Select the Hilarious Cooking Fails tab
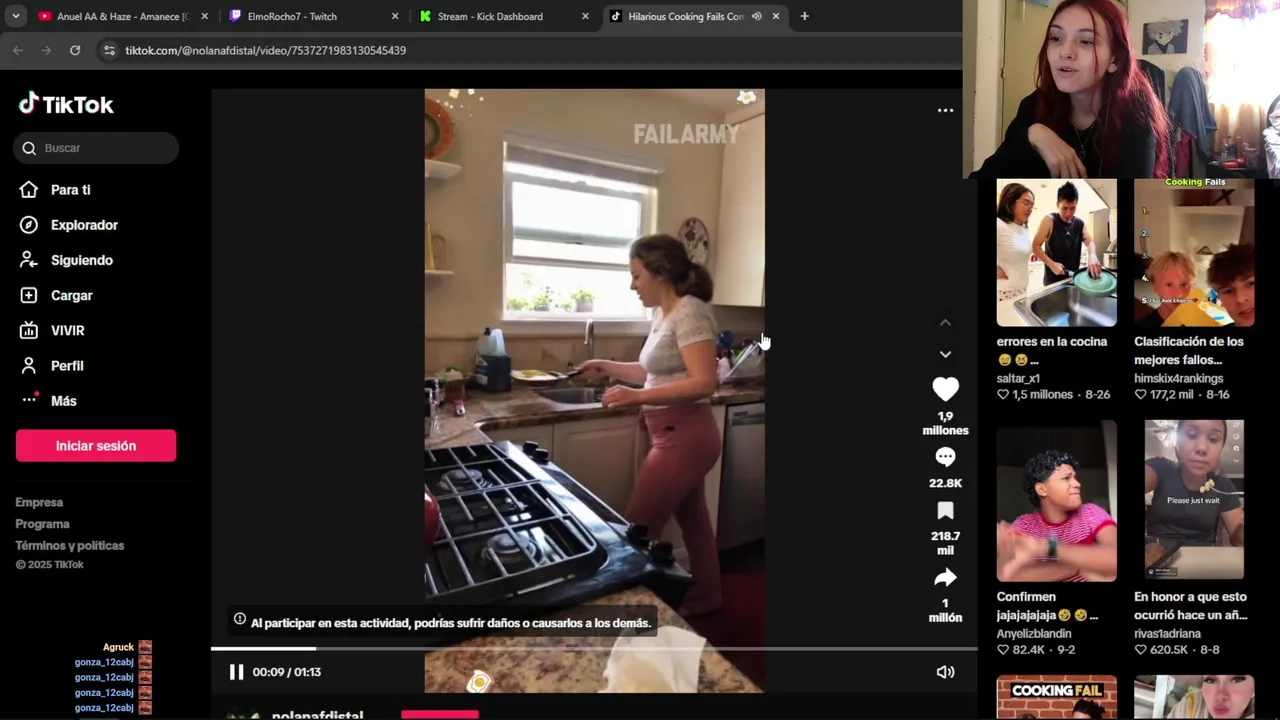1280x720 pixels. [x=685, y=16]
